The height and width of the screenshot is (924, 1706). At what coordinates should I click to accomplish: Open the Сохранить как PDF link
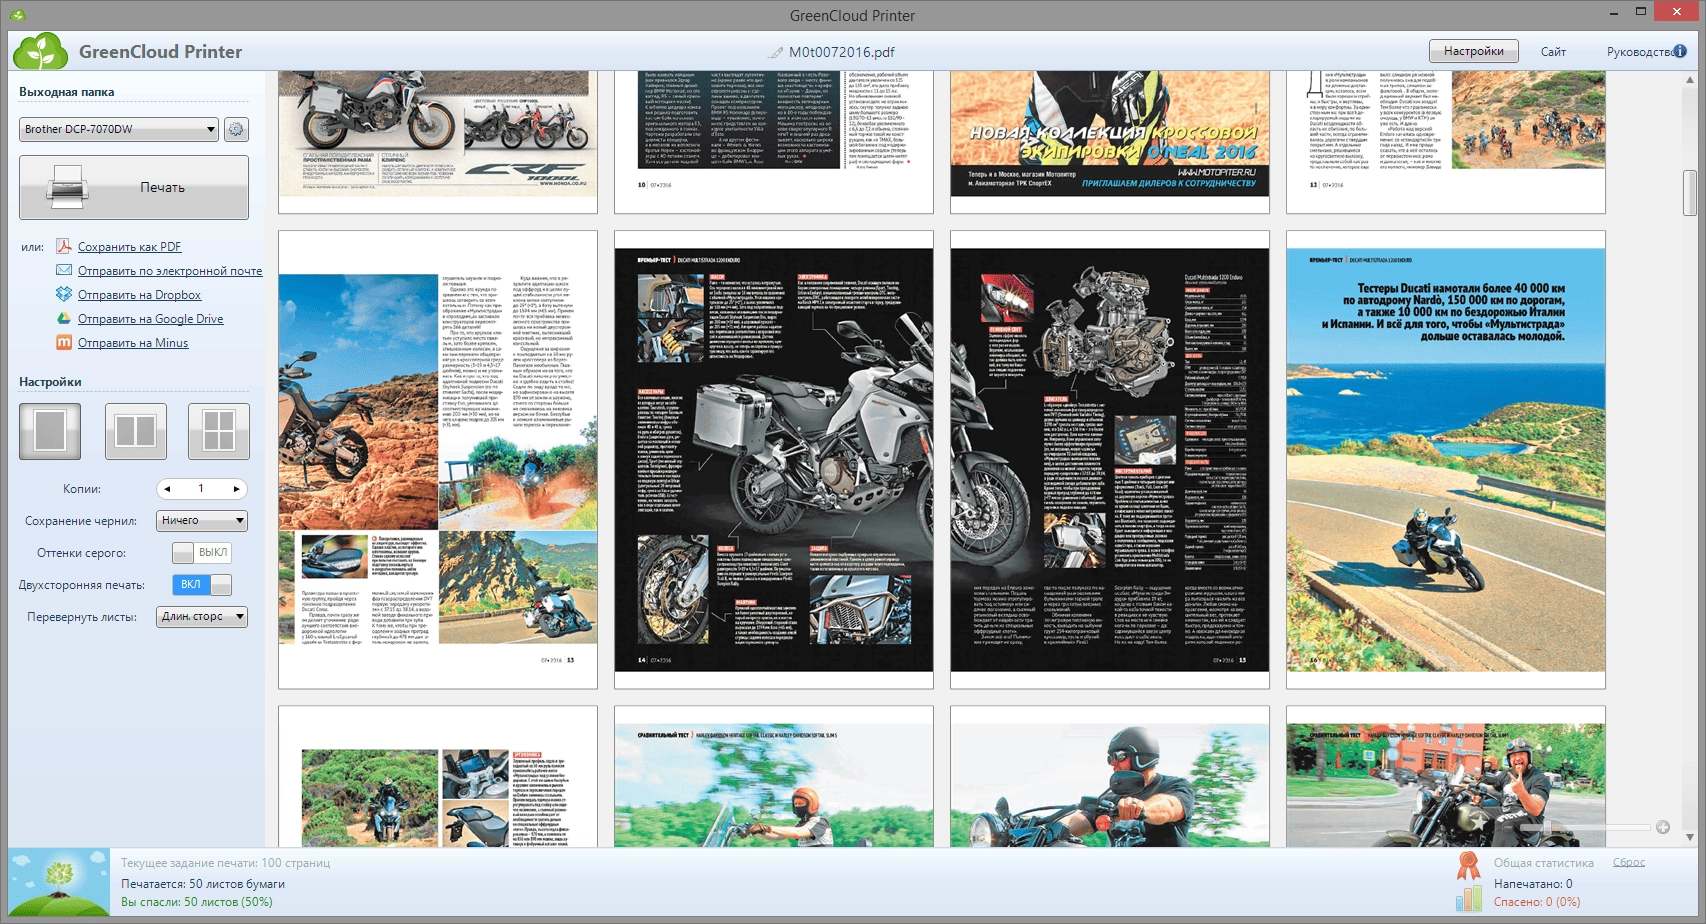click(130, 247)
